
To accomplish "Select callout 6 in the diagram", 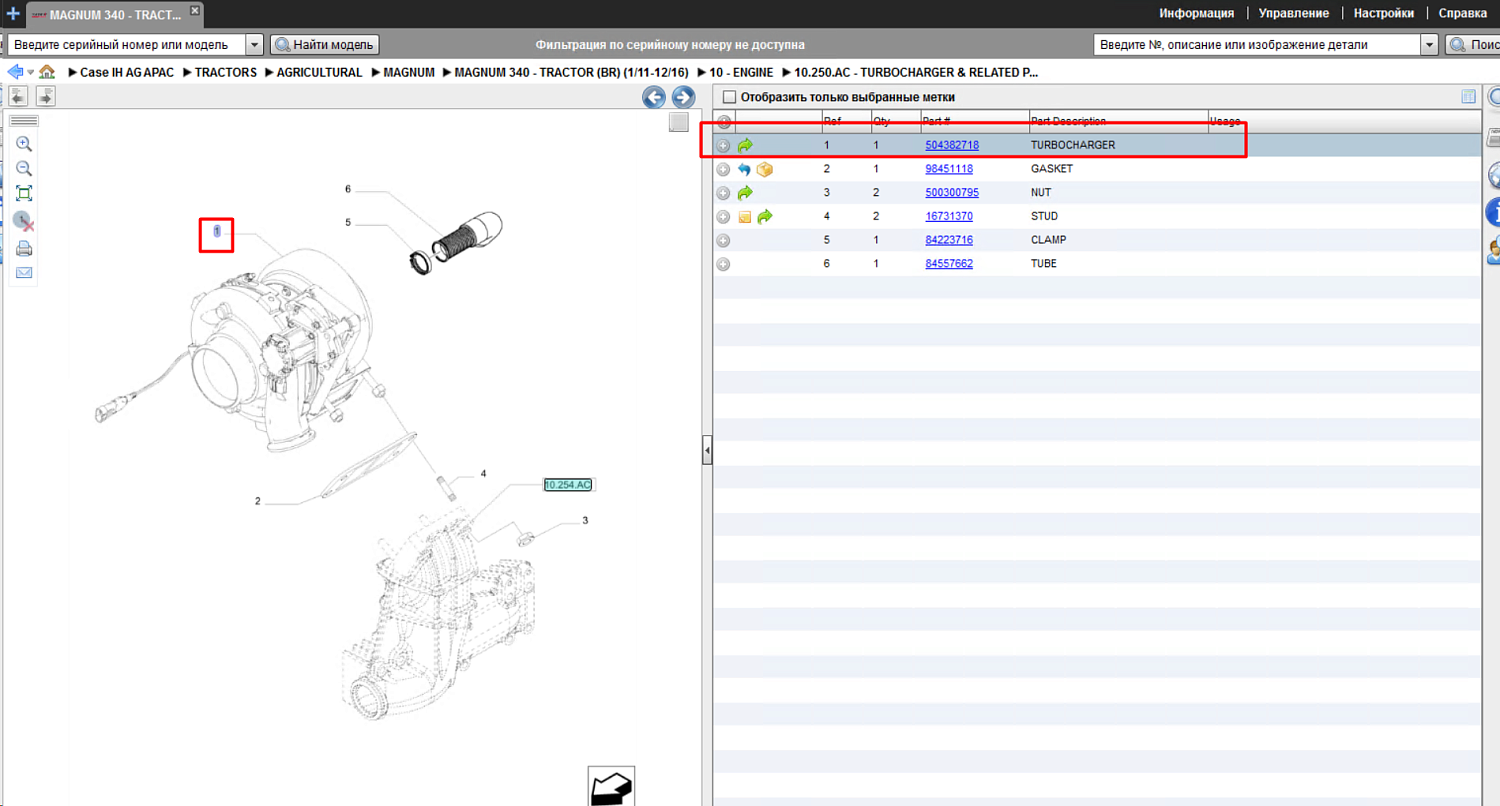I will pyautogui.click(x=348, y=189).
